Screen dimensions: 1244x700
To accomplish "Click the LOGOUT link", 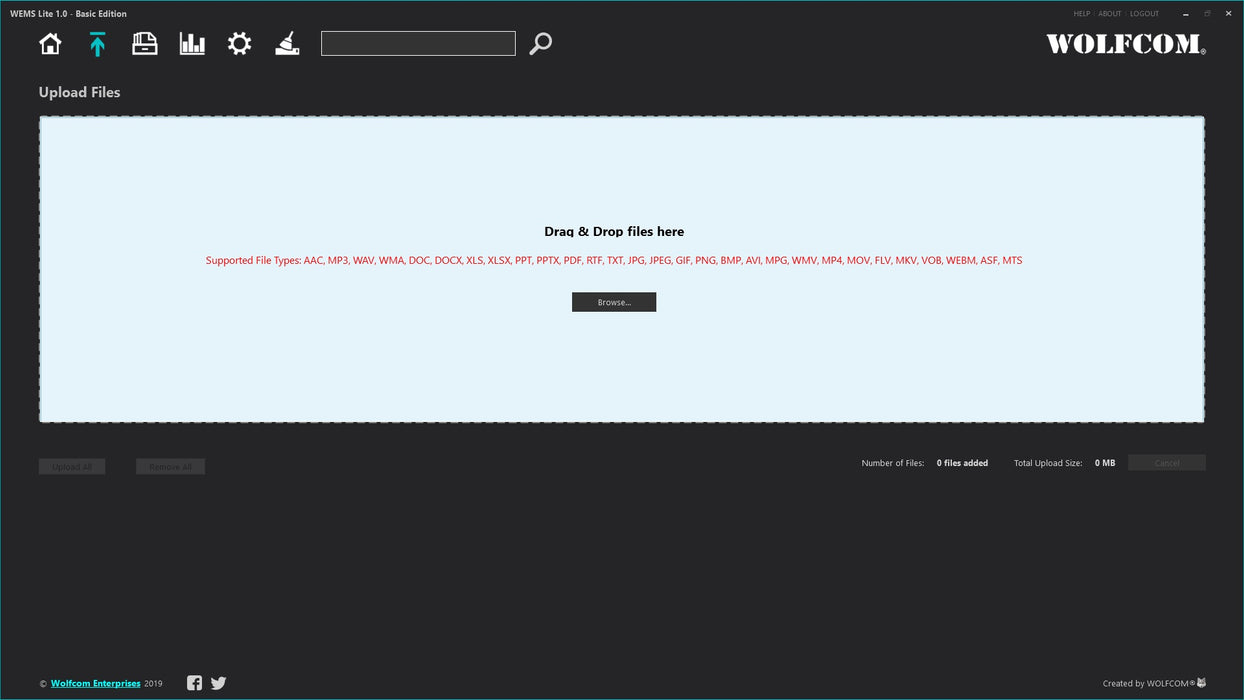I will click(x=1144, y=14).
